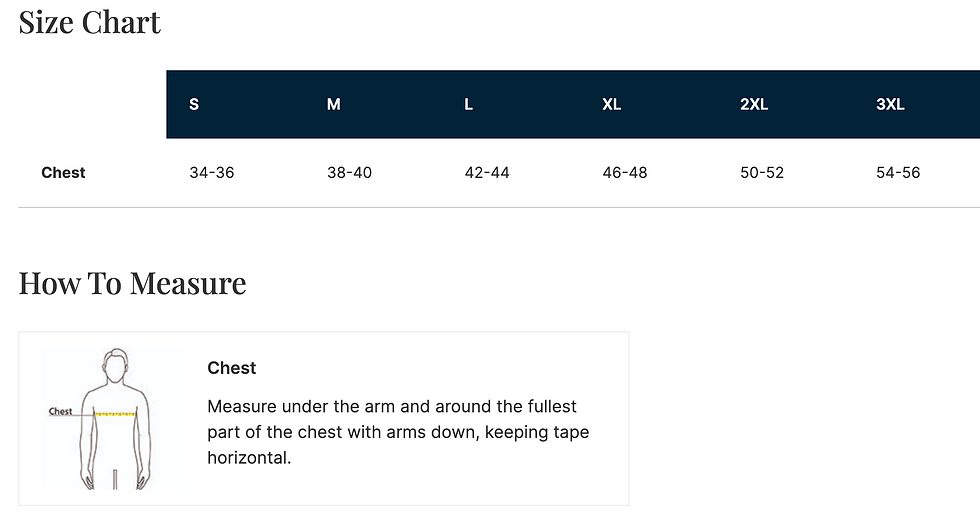Click the Chest row label in table

[63, 172]
